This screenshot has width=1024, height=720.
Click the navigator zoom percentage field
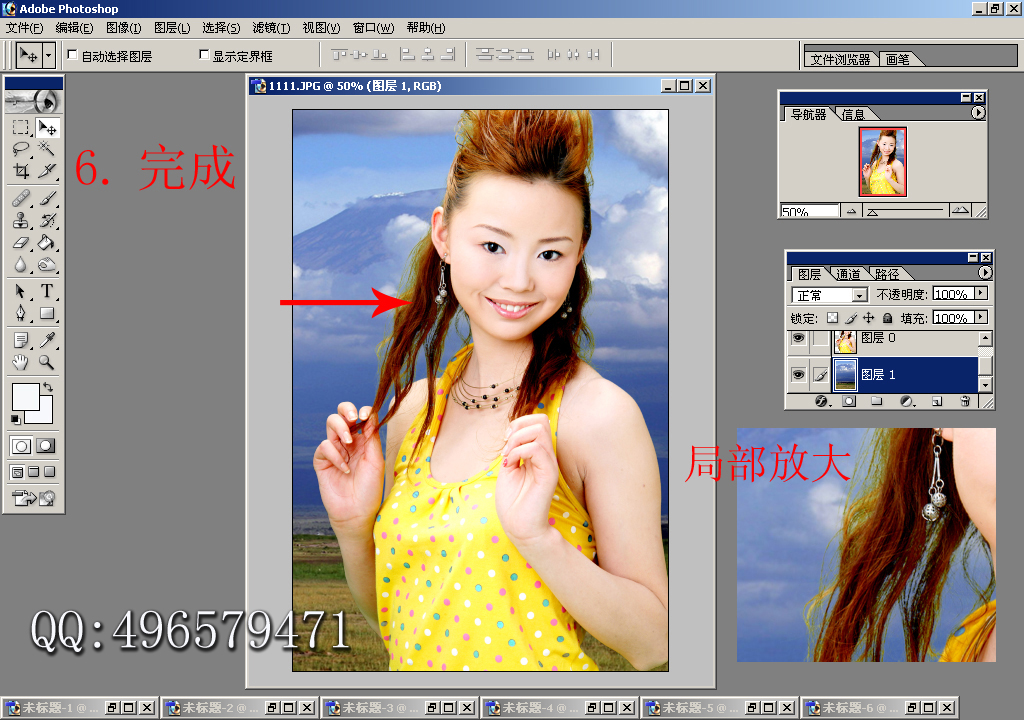(x=810, y=212)
